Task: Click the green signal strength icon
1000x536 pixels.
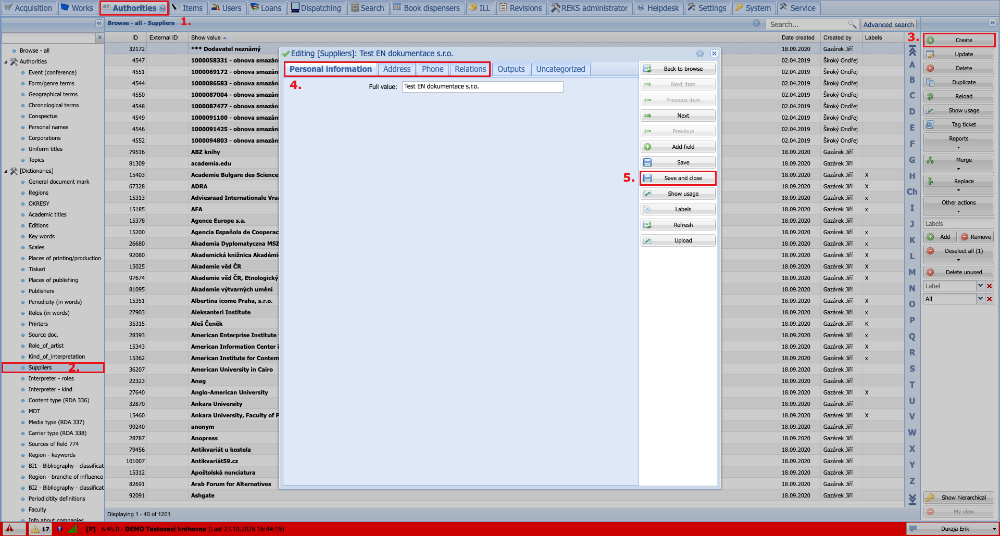Action: click(73, 528)
